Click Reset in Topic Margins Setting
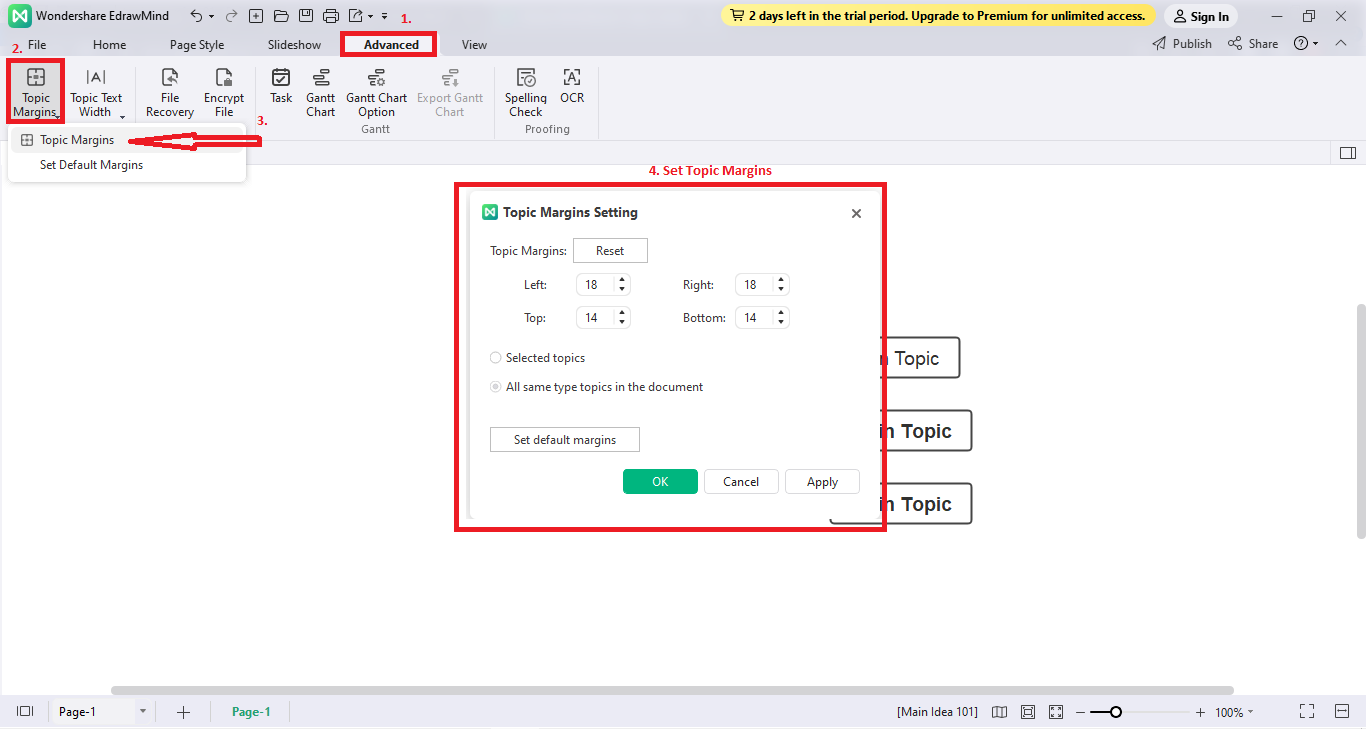 (x=610, y=251)
